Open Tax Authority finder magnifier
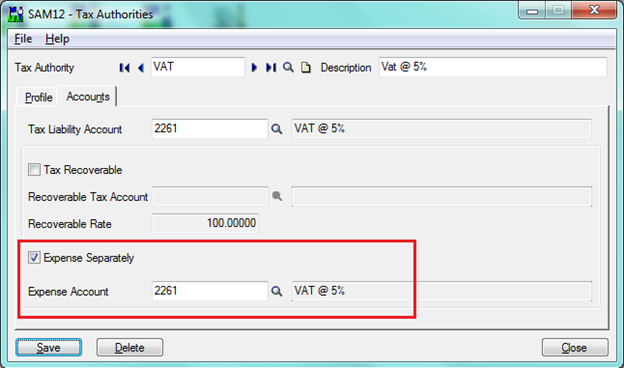Screen dimensions: 624x368 (x=288, y=68)
